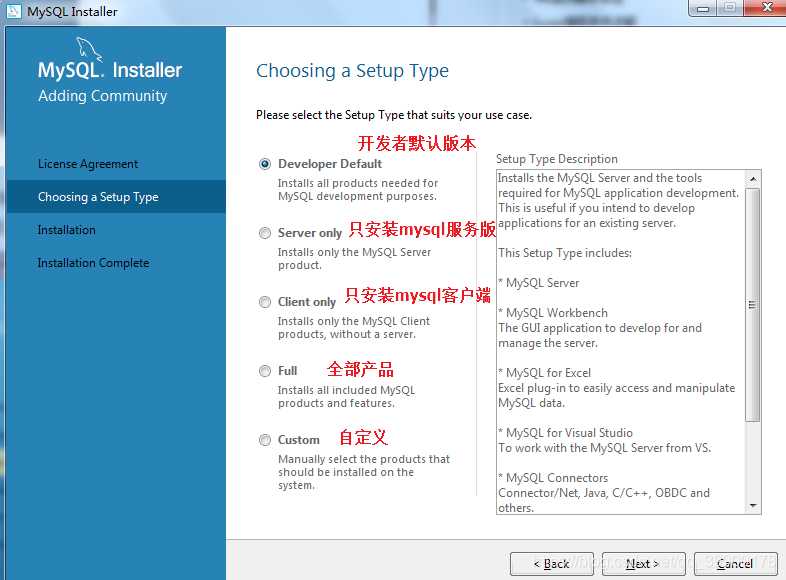Image resolution: width=786 pixels, height=580 pixels.
Task: Click the 'Choosing a Setup Type' page heading
Action: (x=352, y=71)
